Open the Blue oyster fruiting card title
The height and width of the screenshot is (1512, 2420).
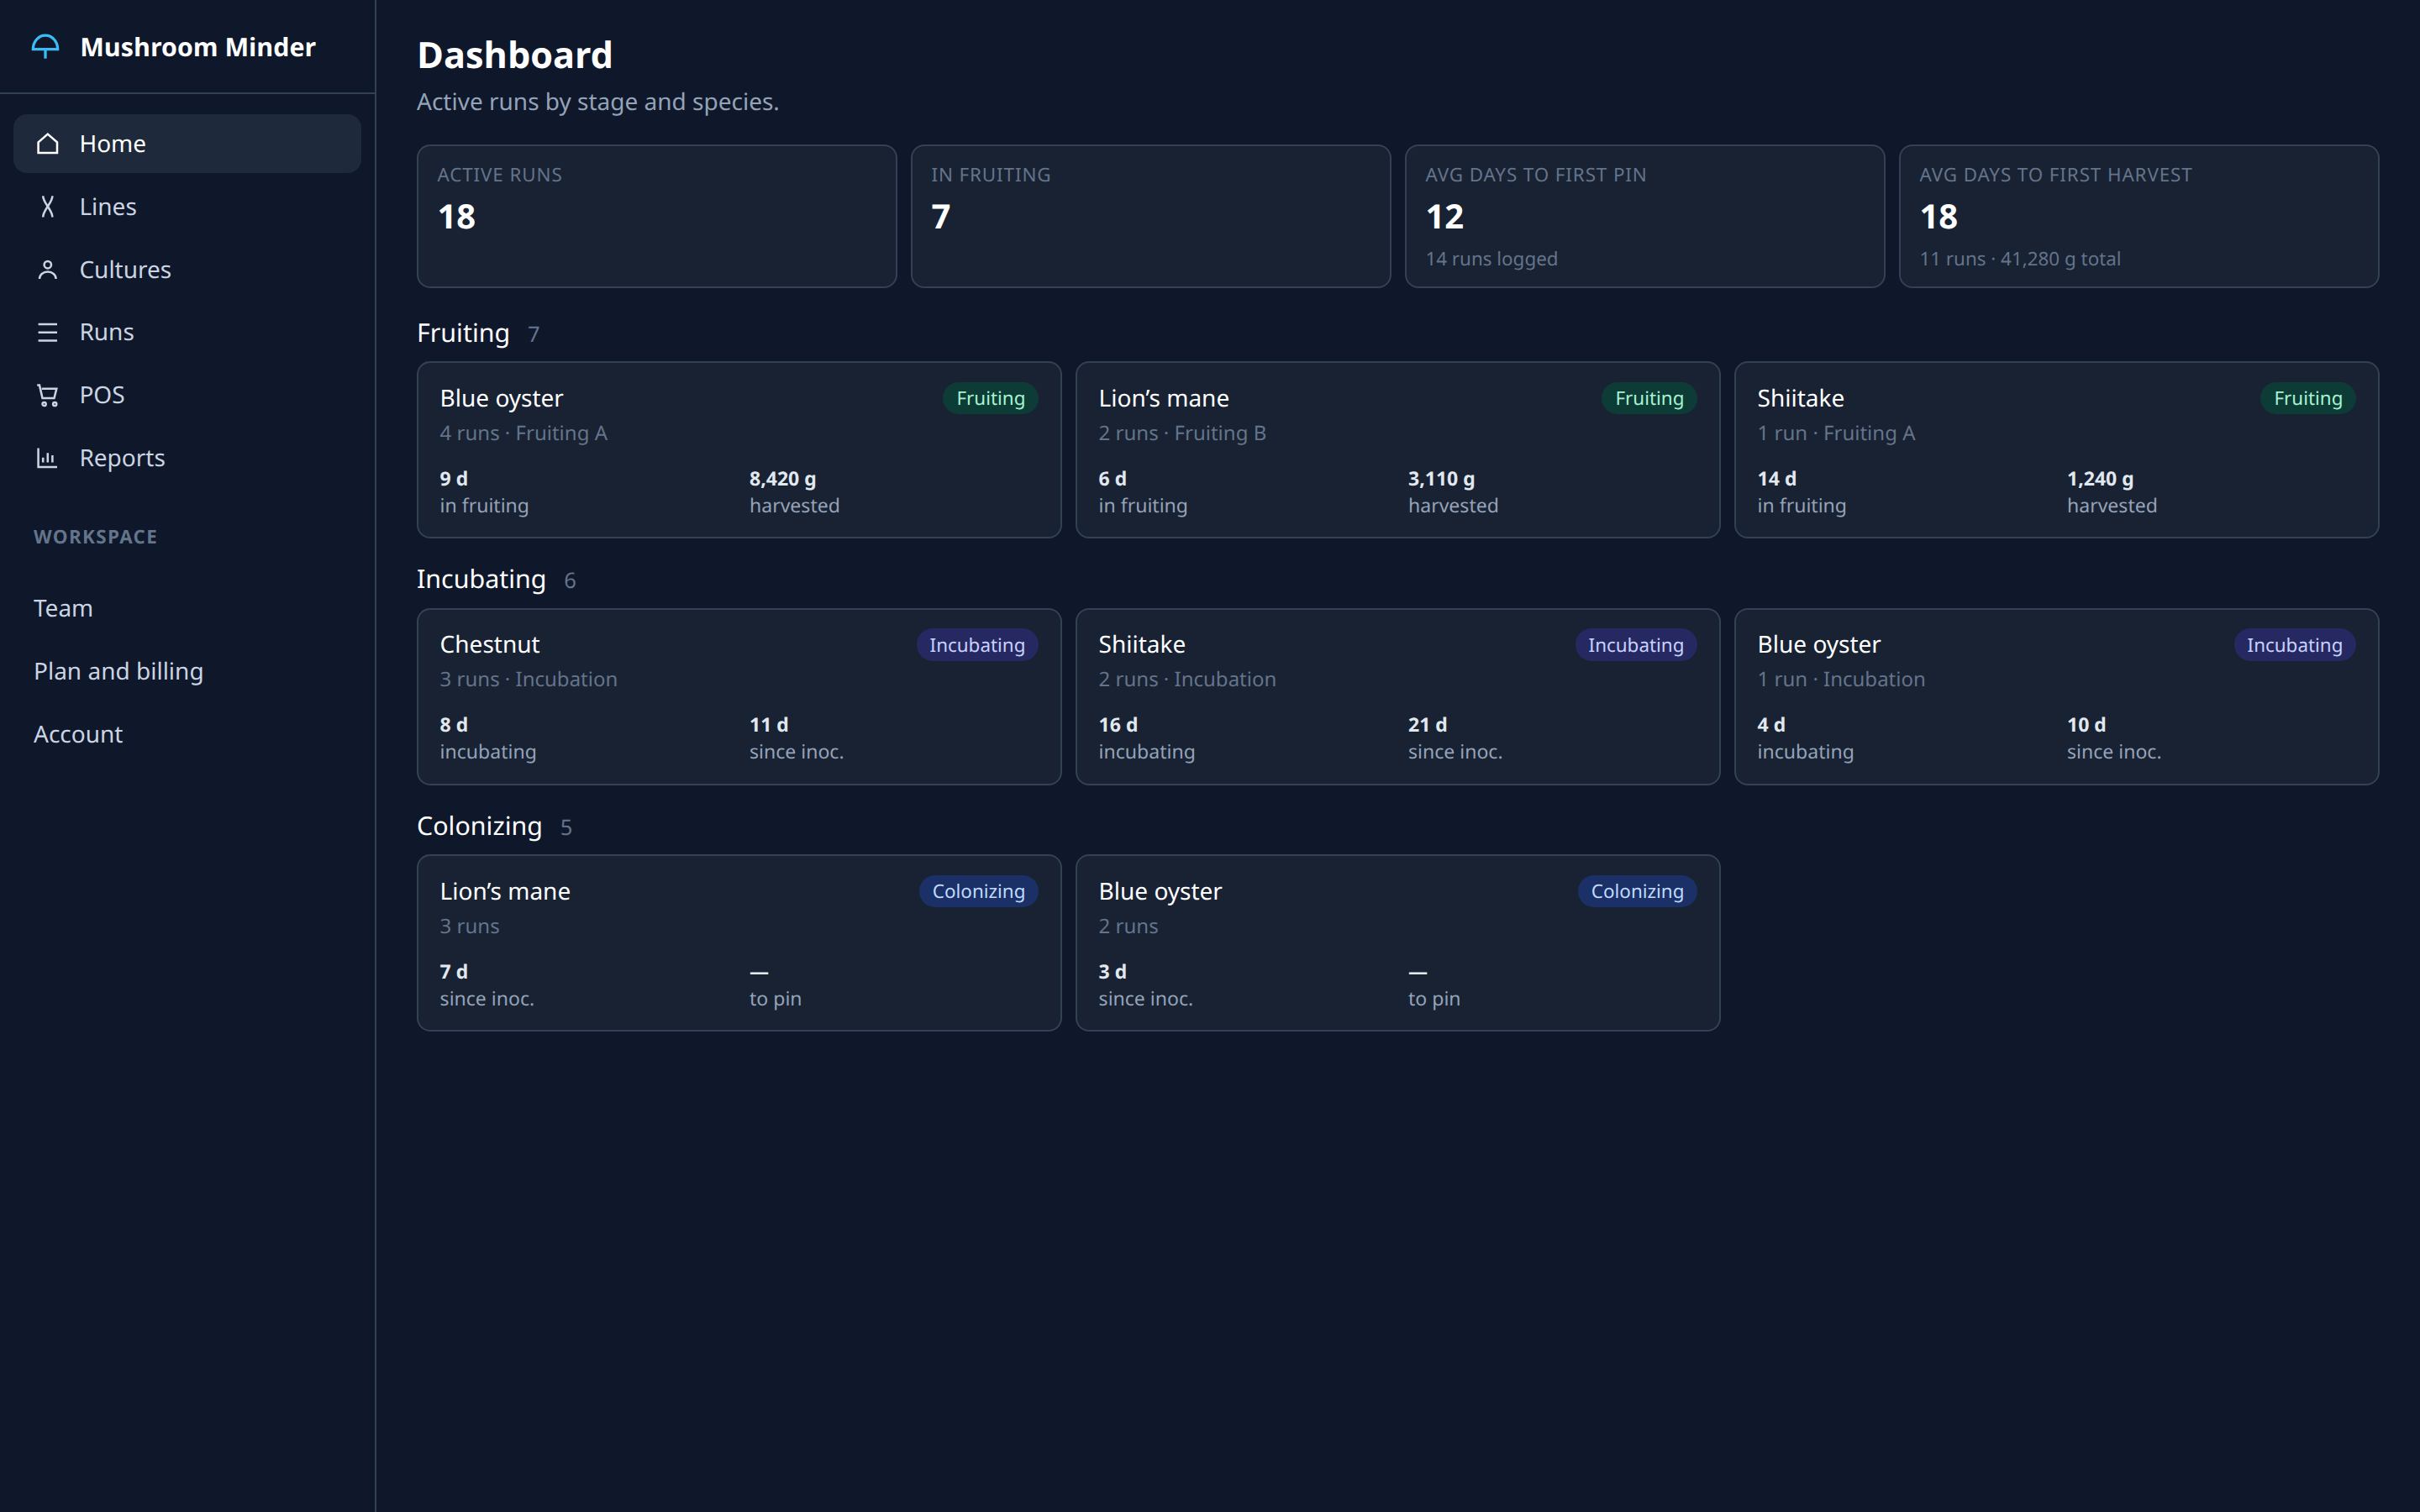click(x=501, y=398)
